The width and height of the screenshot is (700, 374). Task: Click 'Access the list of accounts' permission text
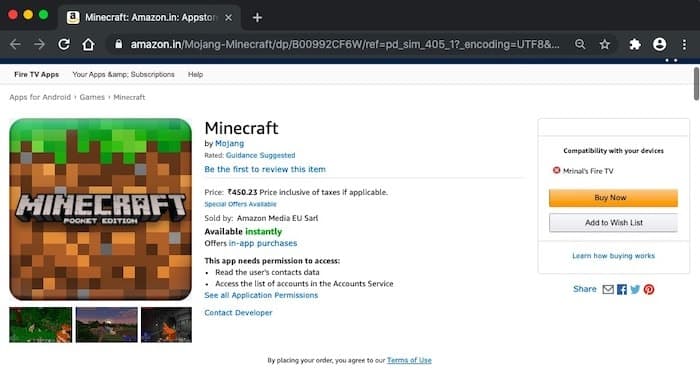(x=304, y=284)
